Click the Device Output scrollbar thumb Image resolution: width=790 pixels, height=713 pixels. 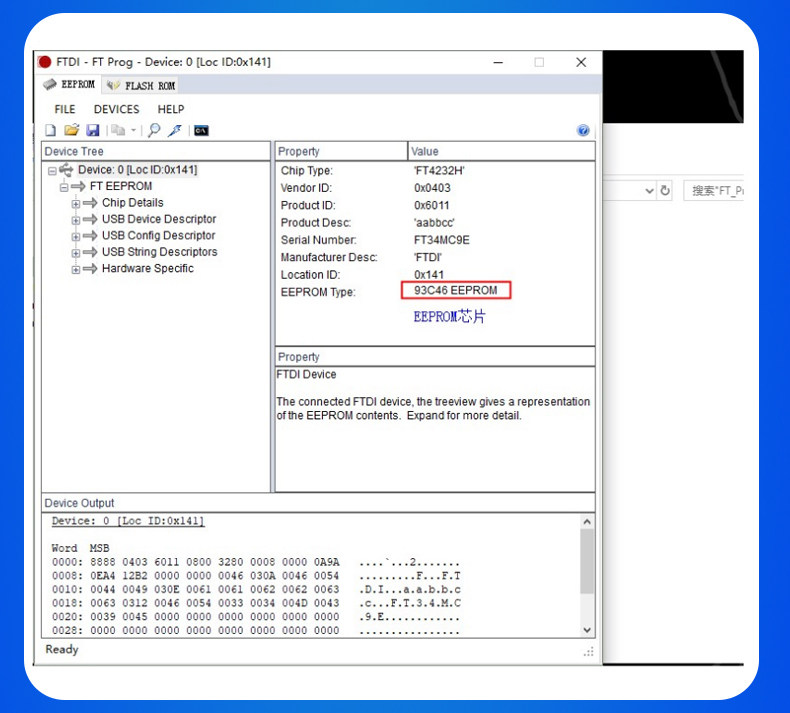pyautogui.click(x=587, y=561)
